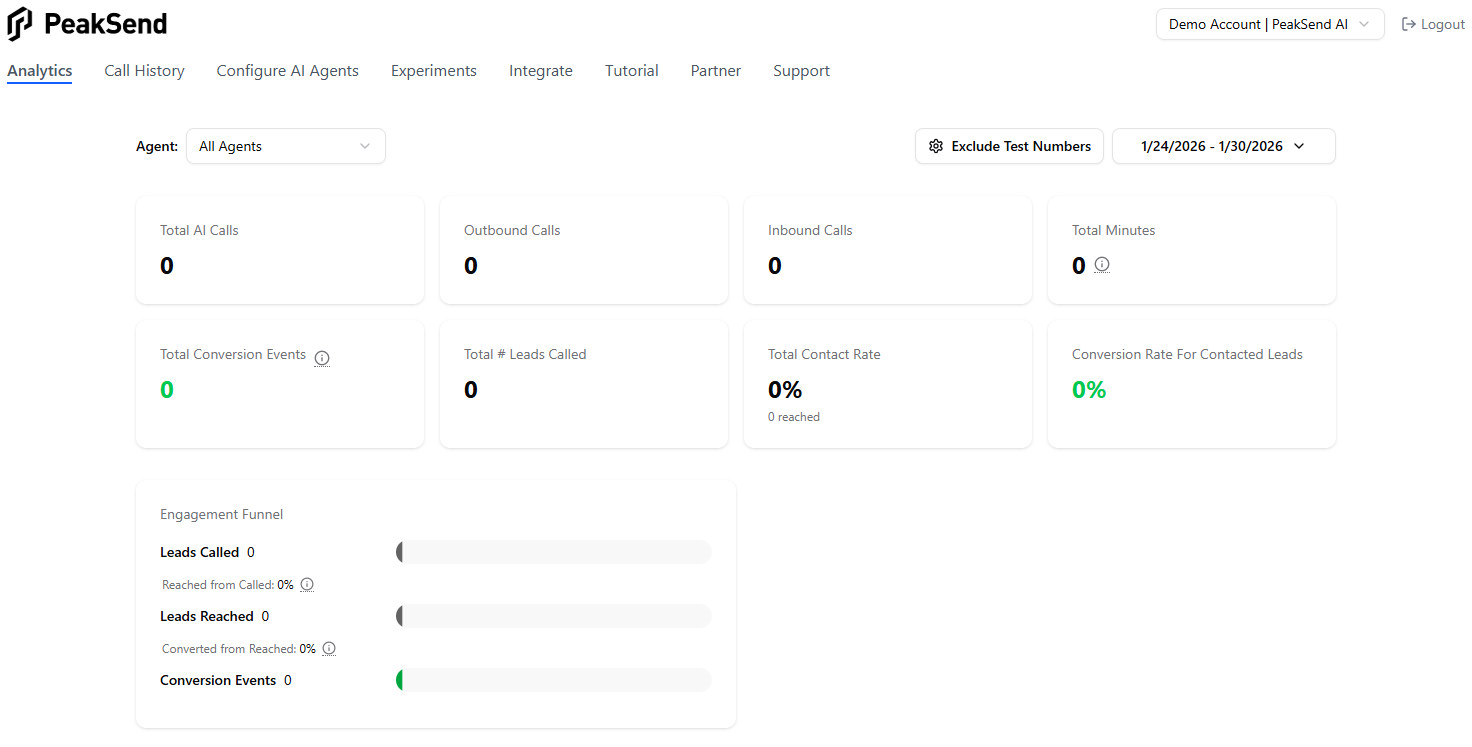Click info icon next to Converted from Reached
Image resolution: width=1472 pixels, height=747 pixels.
click(329, 648)
